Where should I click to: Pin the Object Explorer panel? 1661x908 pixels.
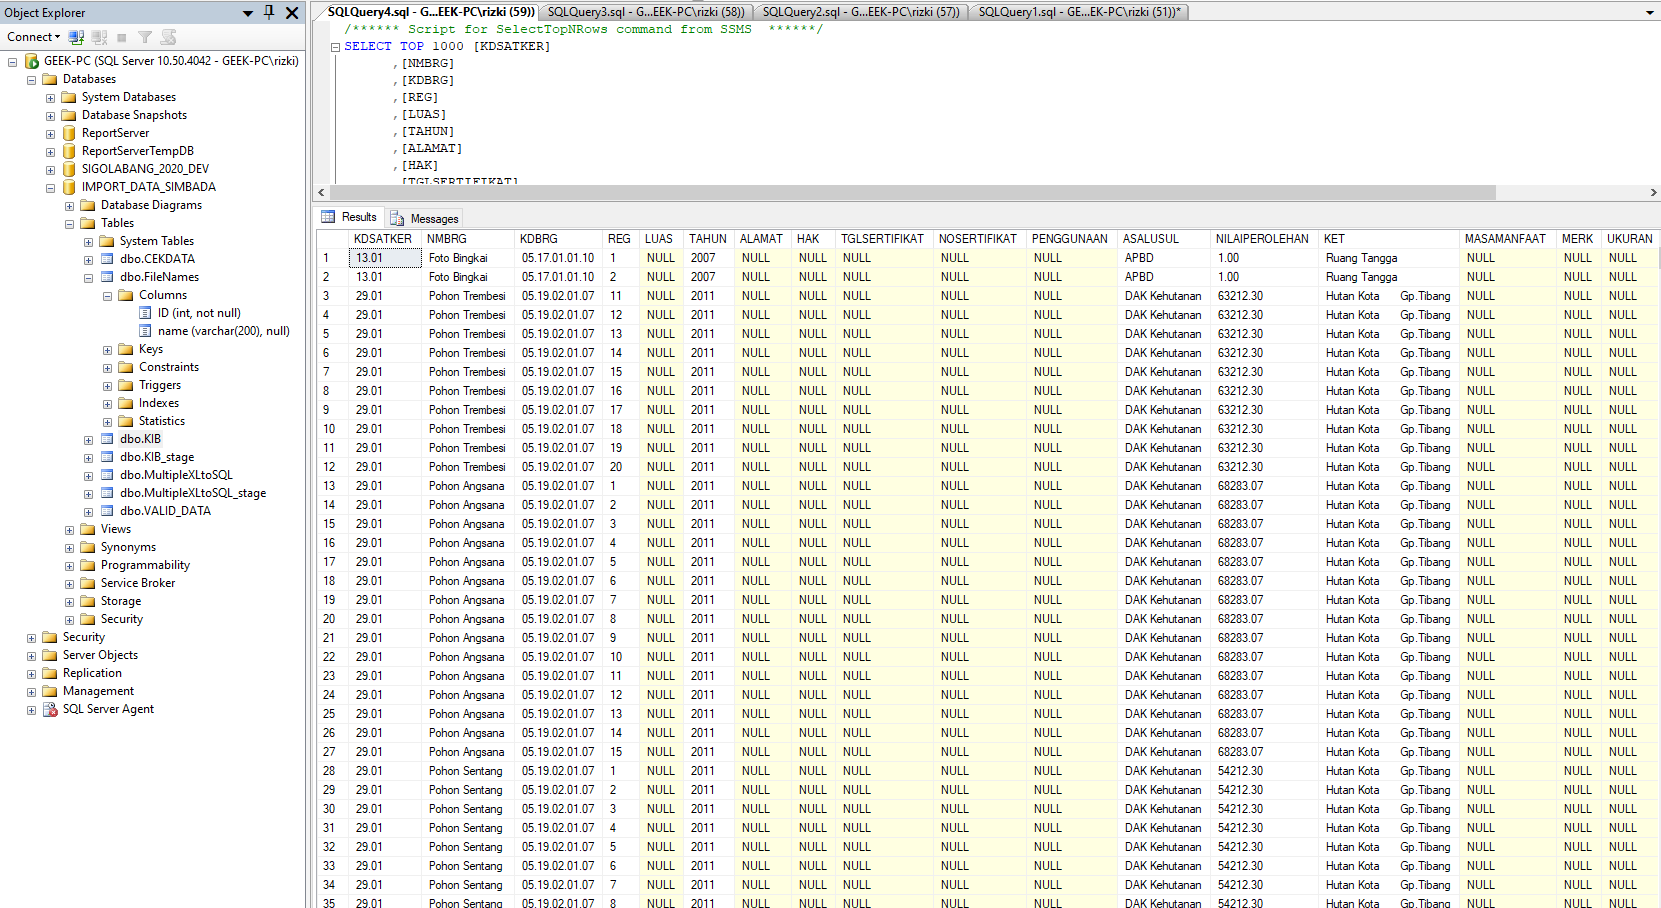269,12
